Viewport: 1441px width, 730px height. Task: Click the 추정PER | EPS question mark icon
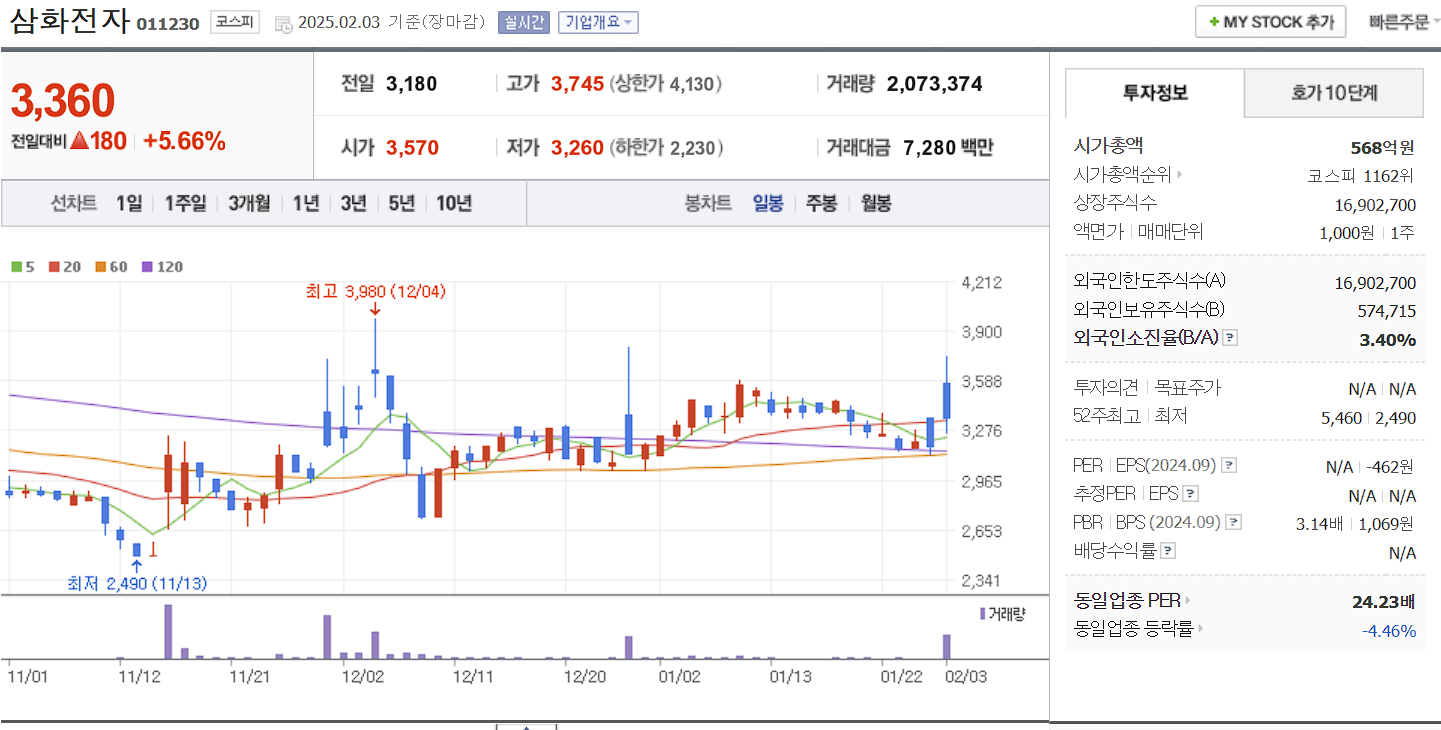(1191, 495)
